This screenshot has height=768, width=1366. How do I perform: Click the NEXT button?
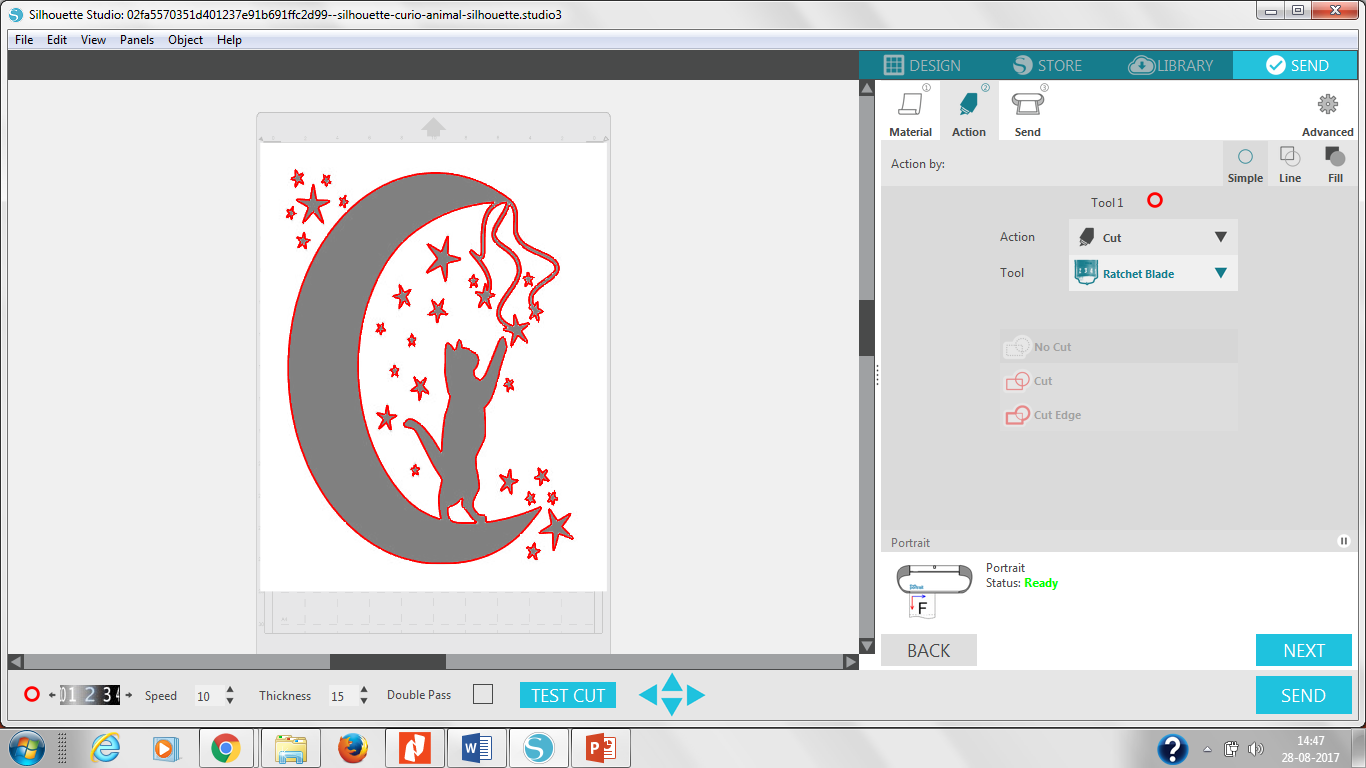[1304, 650]
